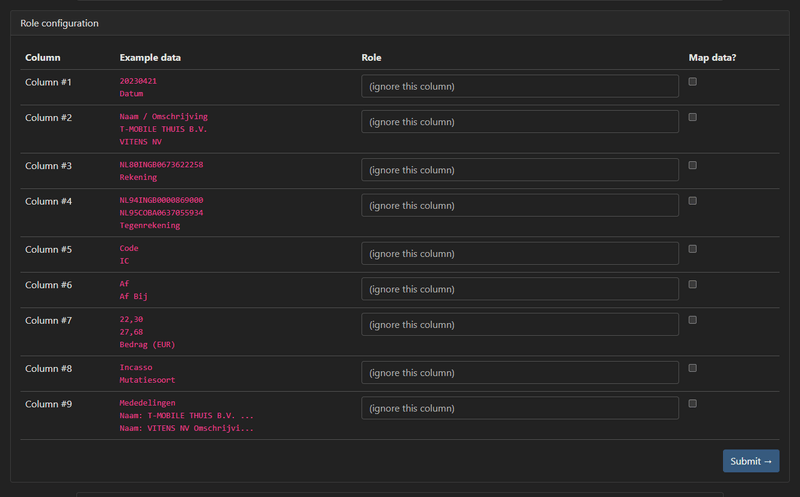Open the Role dropdown for Column #6
The width and height of the screenshot is (800, 497).
pyautogui.click(x=520, y=290)
